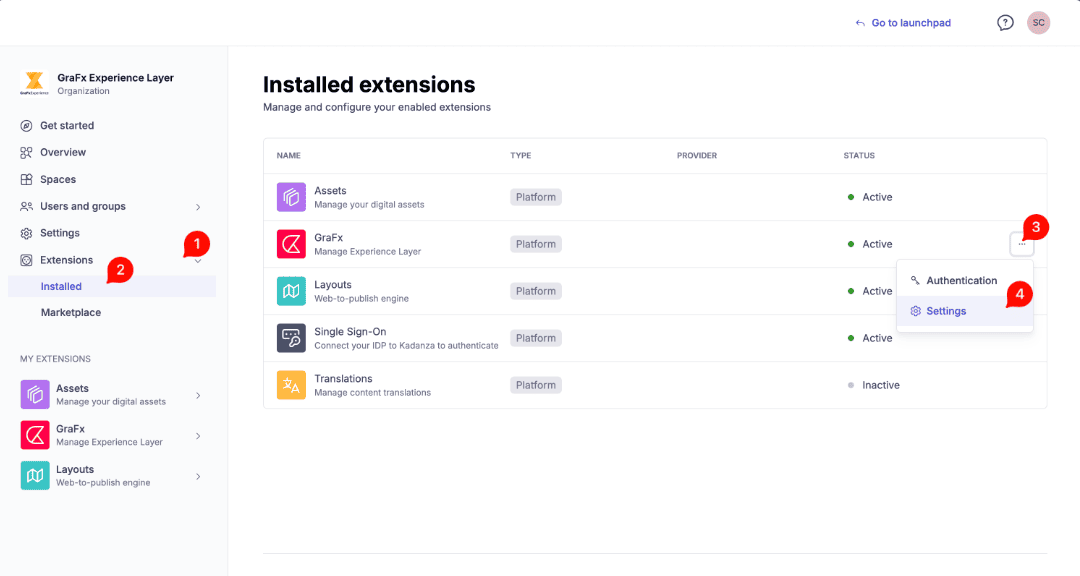Click the Platform tag in GraFx row

point(536,244)
